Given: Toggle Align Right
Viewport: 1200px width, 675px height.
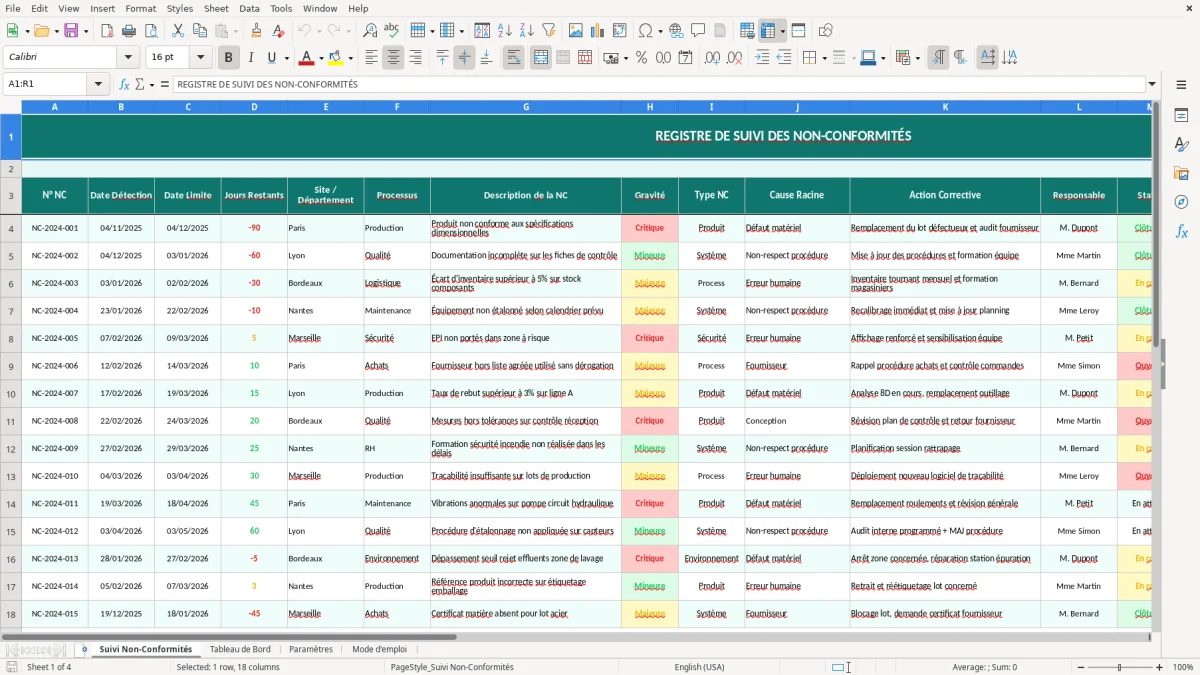Looking at the screenshot, I should pyautogui.click(x=415, y=58).
